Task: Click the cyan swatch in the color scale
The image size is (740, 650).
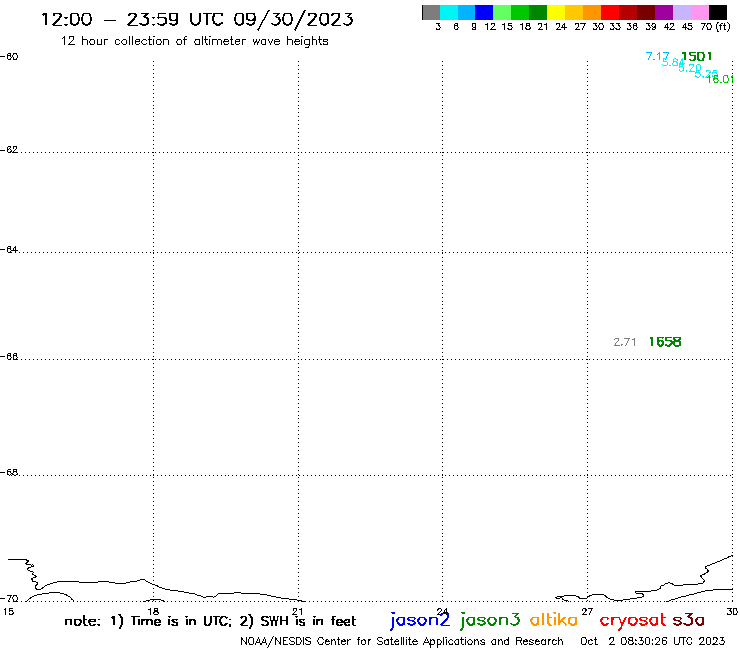Action: (x=449, y=12)
